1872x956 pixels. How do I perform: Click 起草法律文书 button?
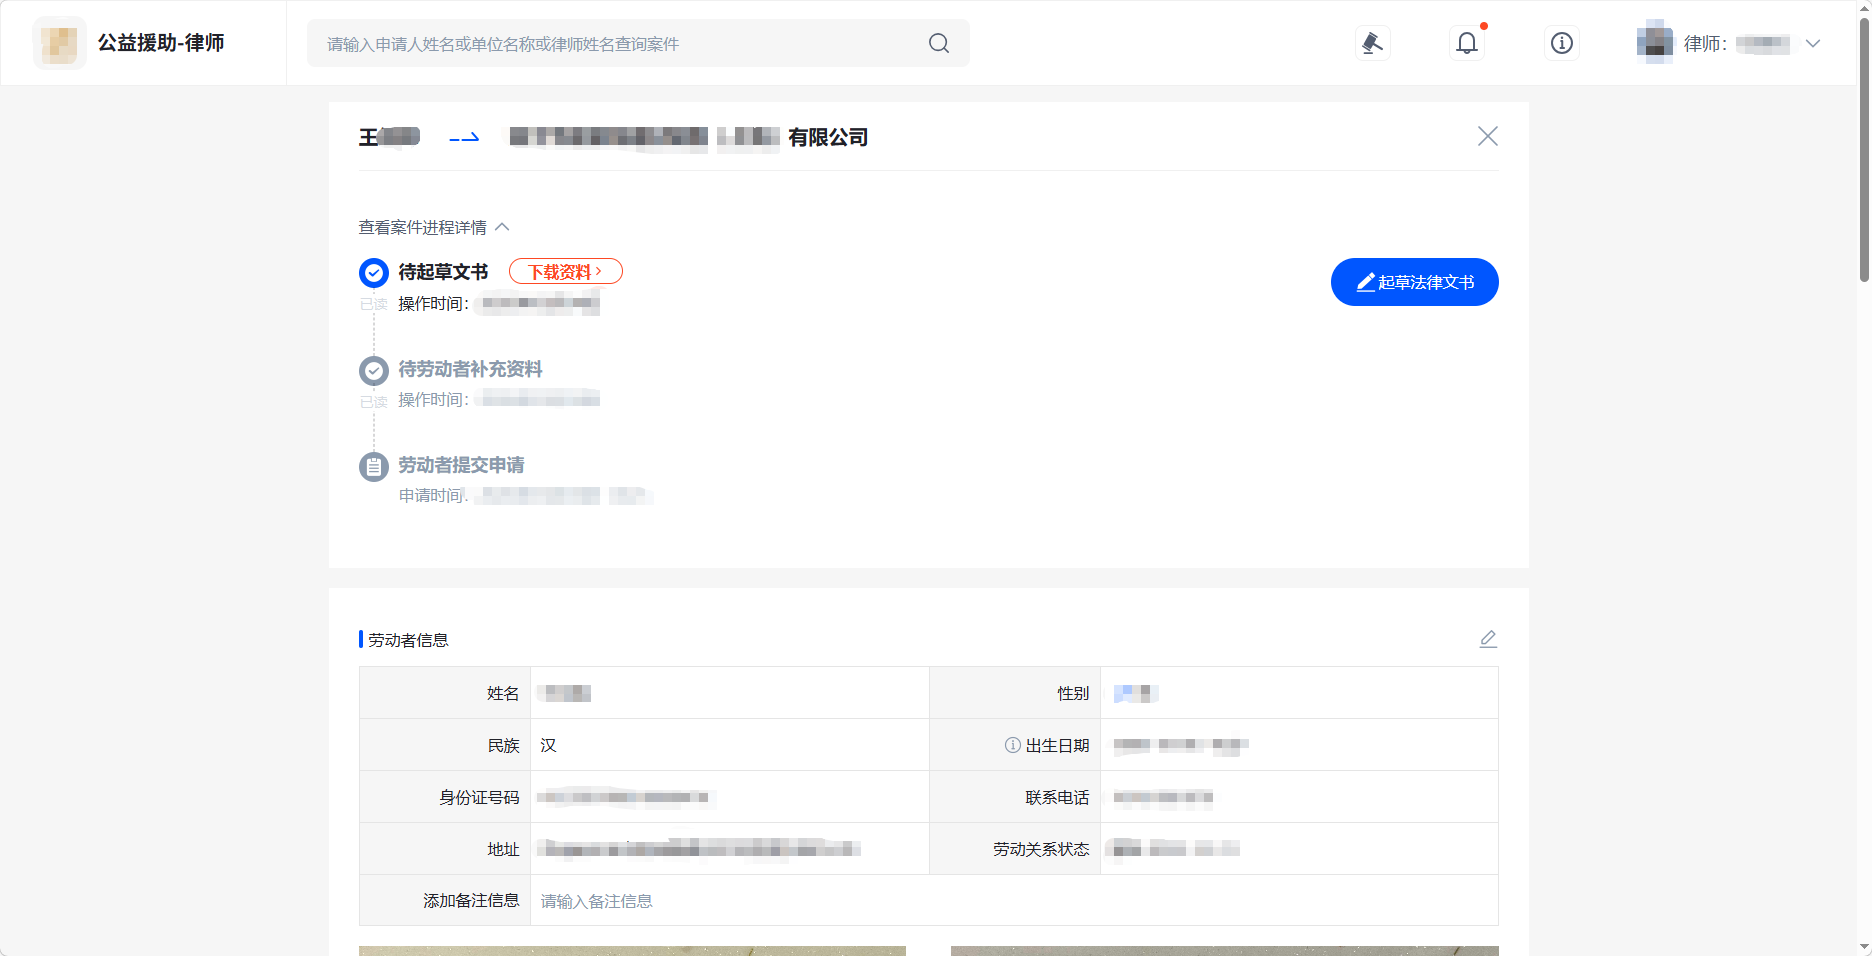point(1413,282)
